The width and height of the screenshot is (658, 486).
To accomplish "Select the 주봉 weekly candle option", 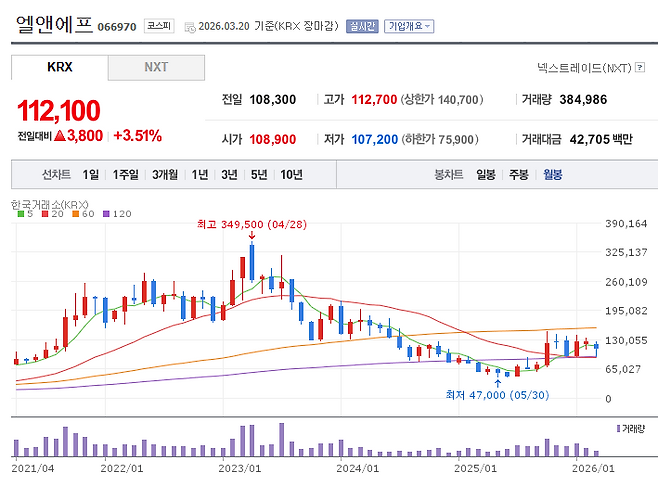I will pyautogui.click(x=519, y=174).
